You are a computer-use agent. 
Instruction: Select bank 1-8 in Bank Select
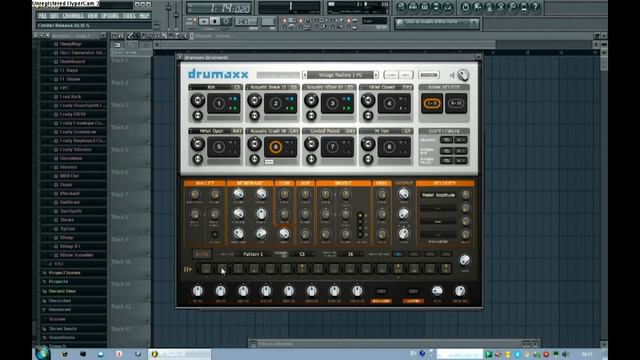432,104
